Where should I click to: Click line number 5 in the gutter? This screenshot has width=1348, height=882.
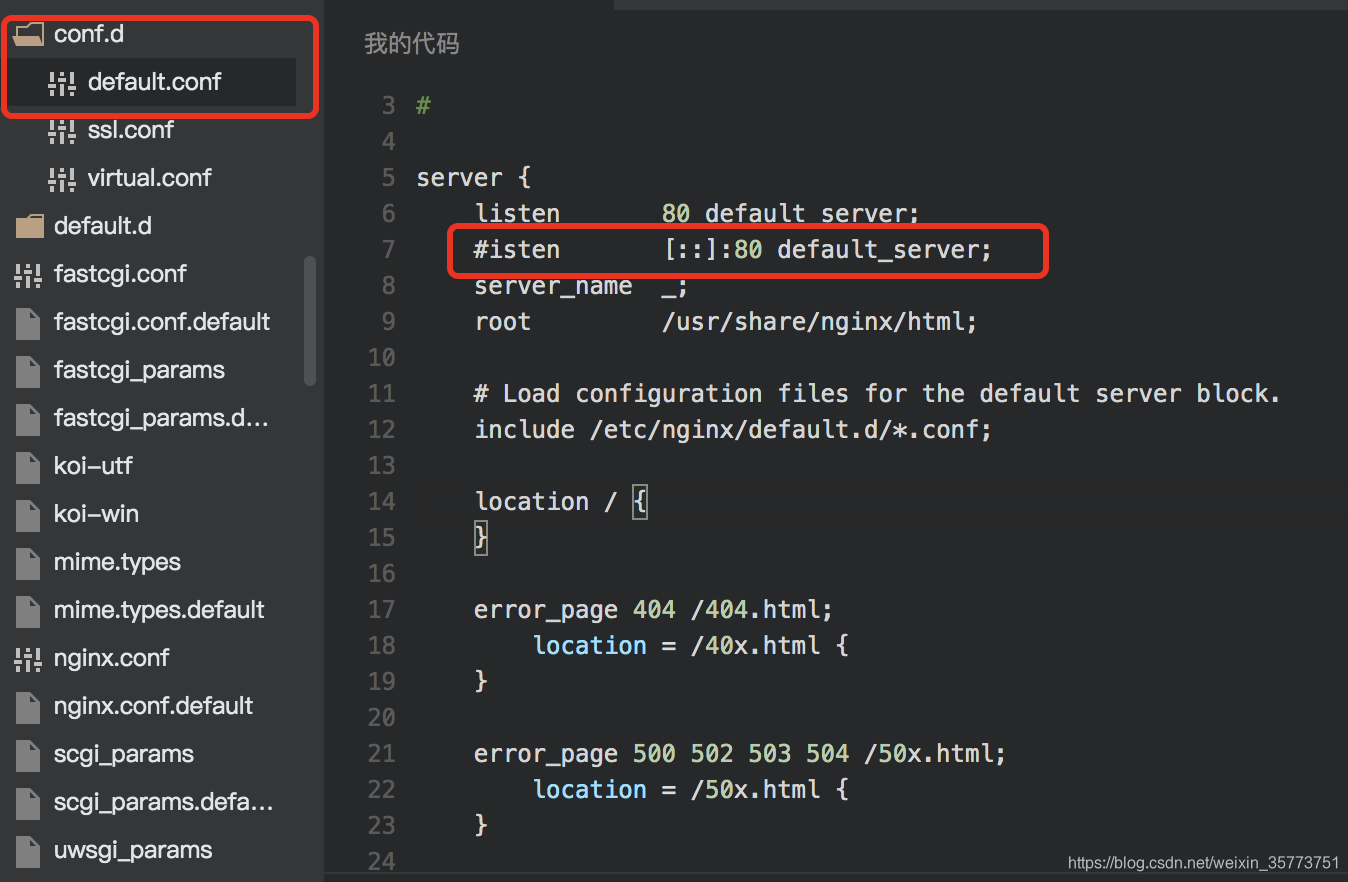[388, 178]
